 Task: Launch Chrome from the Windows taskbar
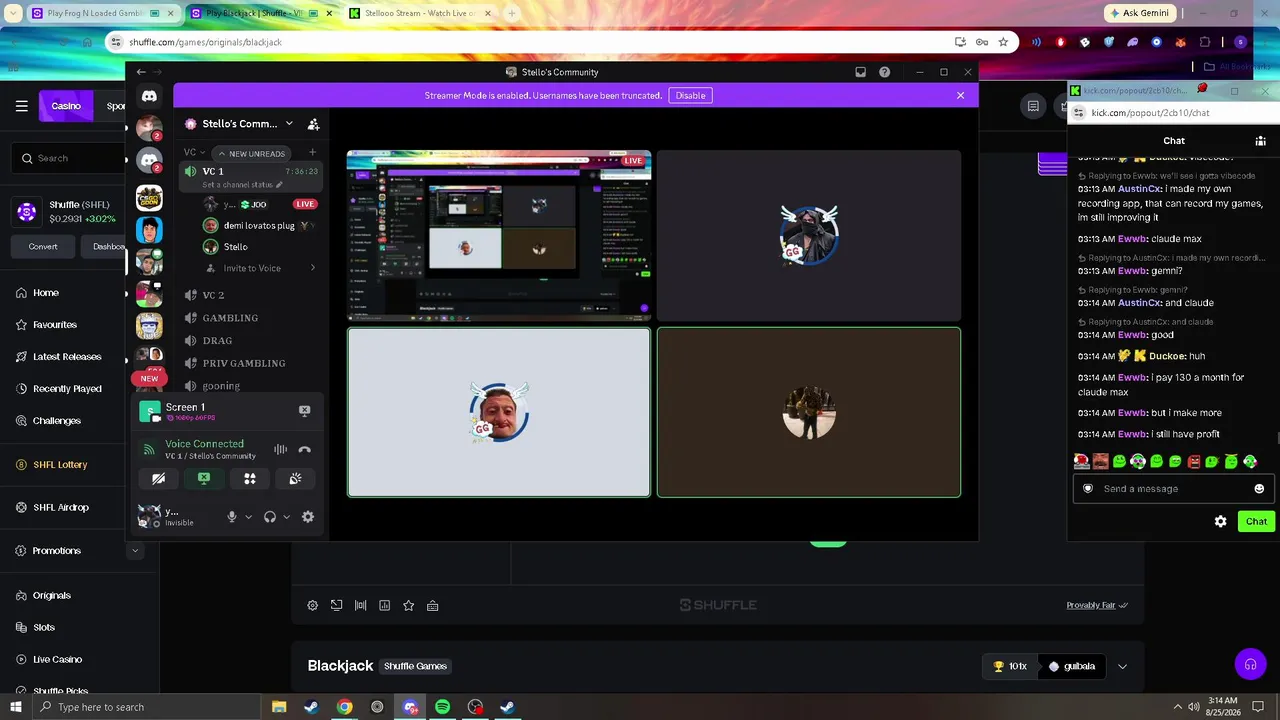[344, 707]
